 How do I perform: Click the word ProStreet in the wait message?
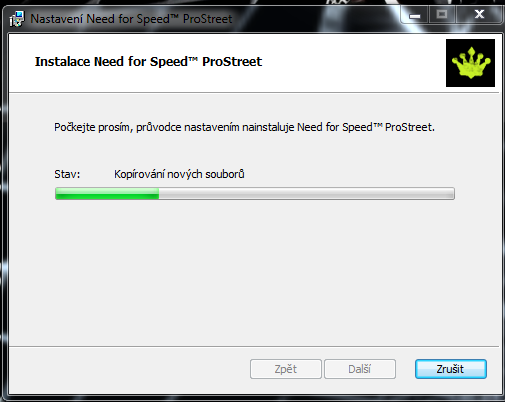pyautogui.click(x=410, y=127)
